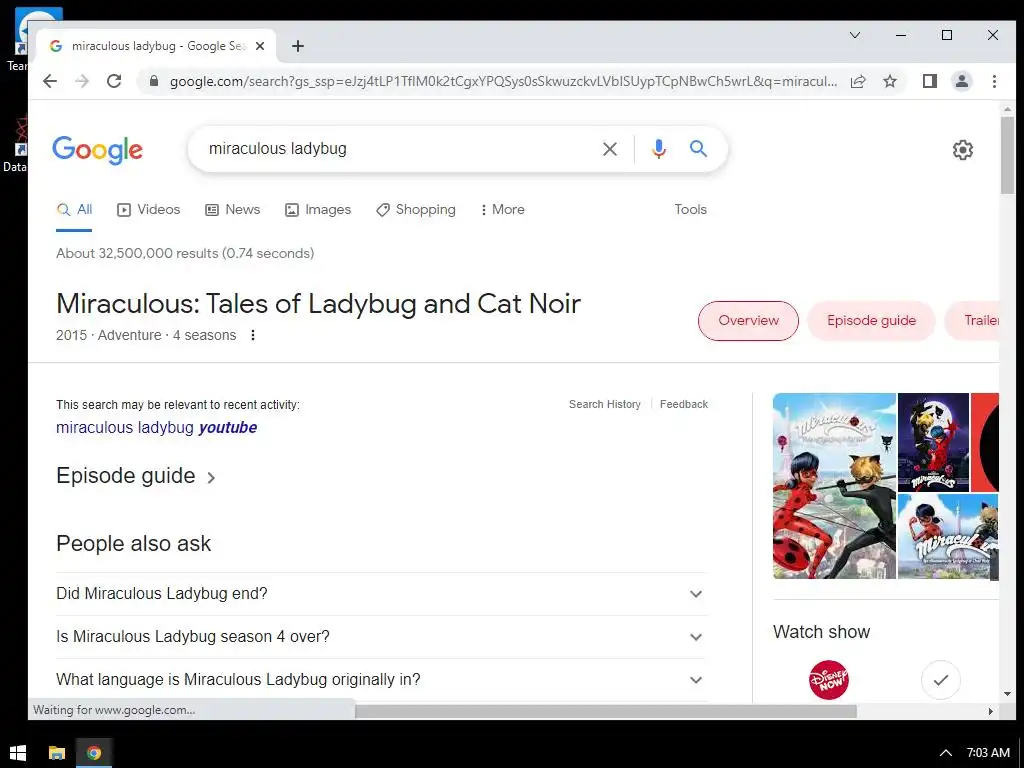The height and width of the screenshot is (768, 1024).
Task: Submit search with magnifier icon
Action: (698, 149)
